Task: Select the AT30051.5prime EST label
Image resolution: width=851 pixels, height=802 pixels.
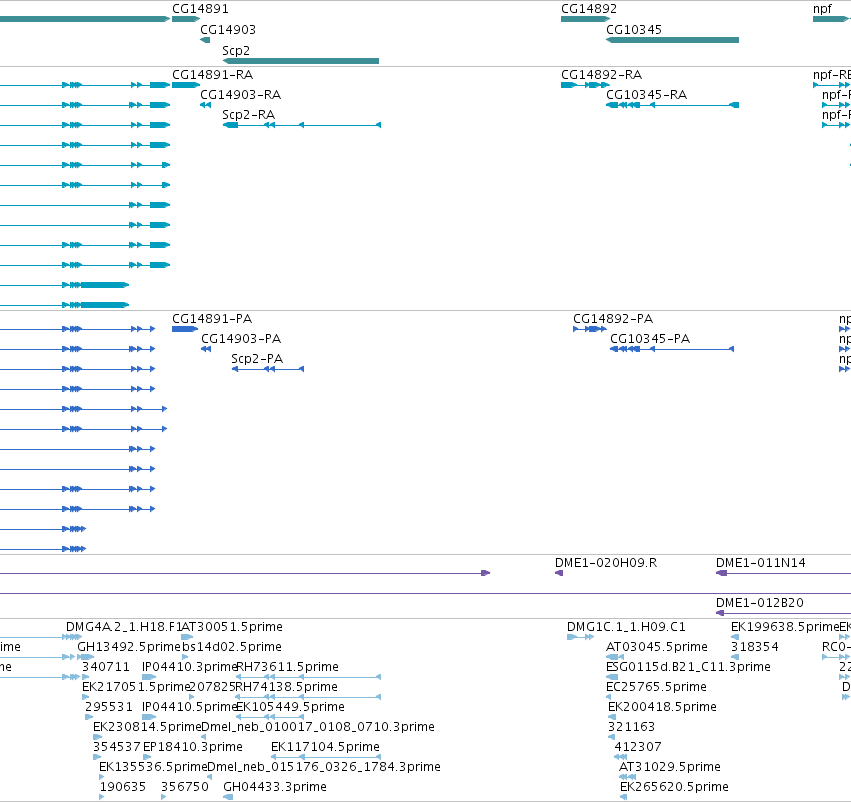Action: (x=232, y=627)
